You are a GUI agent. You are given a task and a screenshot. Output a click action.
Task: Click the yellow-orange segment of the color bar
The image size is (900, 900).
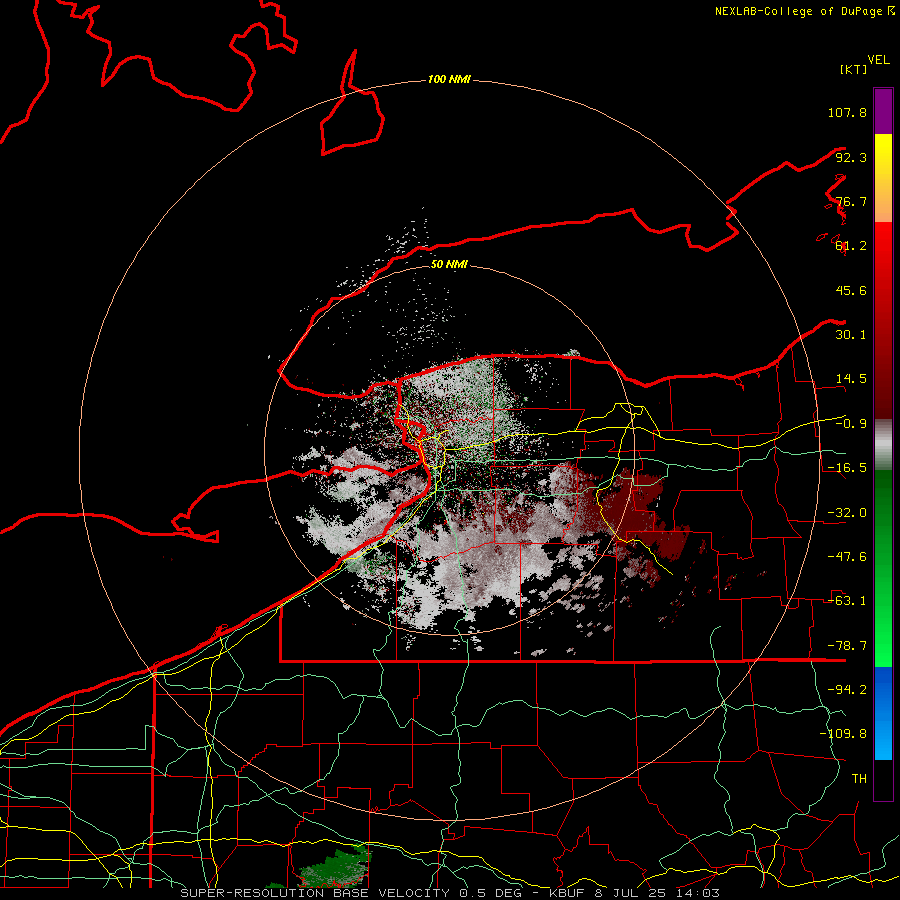(883, 178)
